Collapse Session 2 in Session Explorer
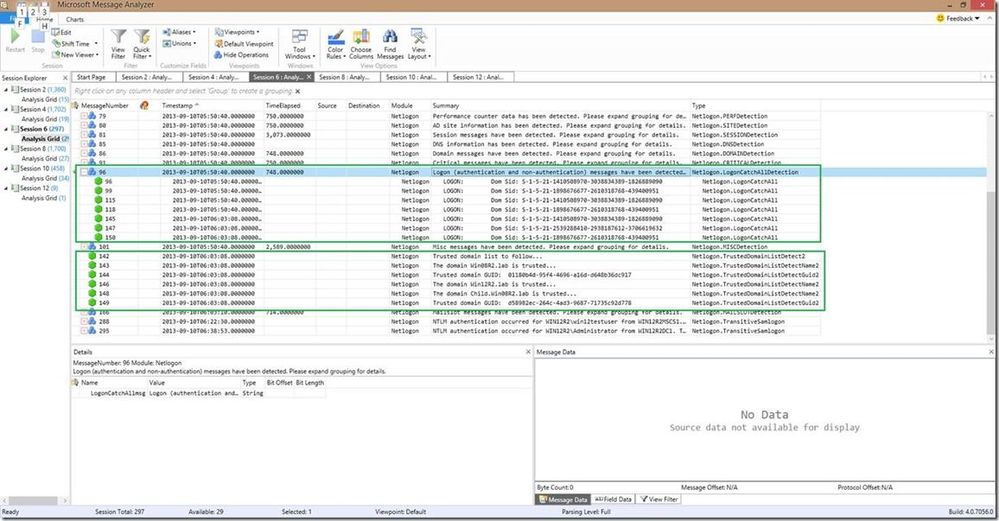999x521 pixels. (6, 90)
